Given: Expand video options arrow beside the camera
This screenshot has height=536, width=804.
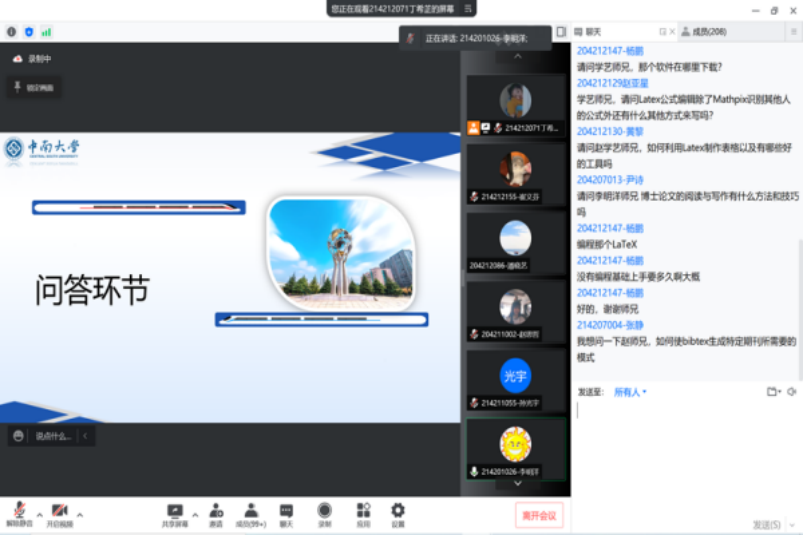Looking at the screenshot, I should [80, 514].
